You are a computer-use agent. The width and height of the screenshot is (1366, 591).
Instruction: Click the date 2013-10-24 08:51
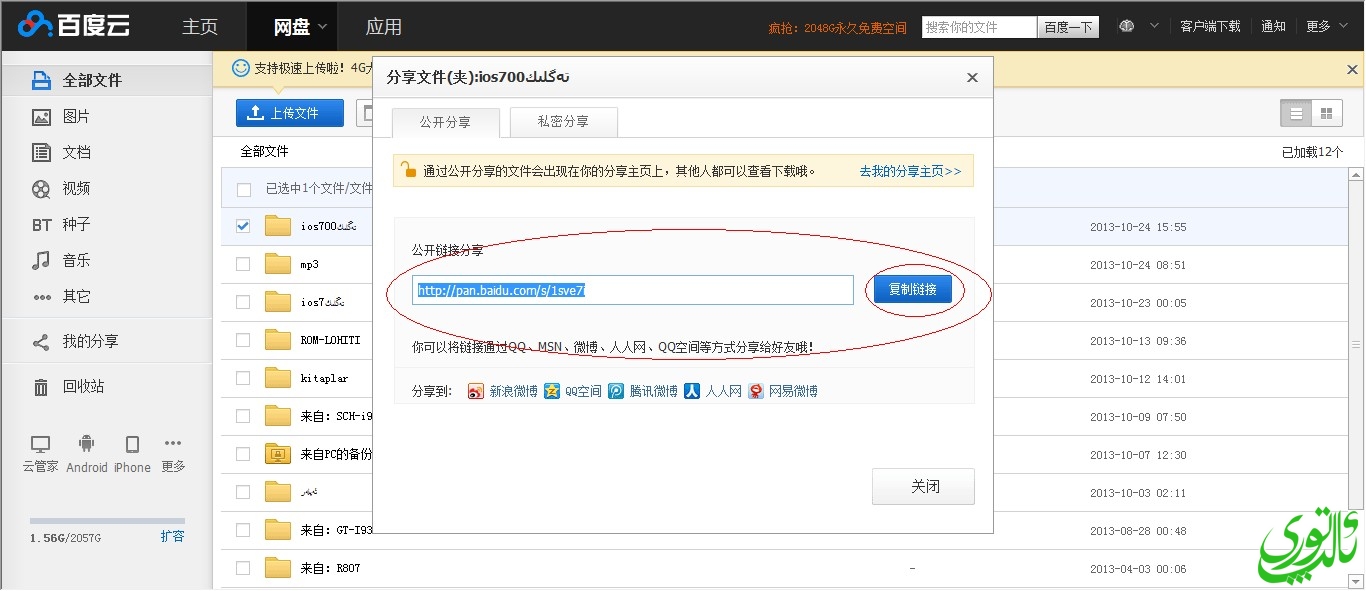[1138, 265]
